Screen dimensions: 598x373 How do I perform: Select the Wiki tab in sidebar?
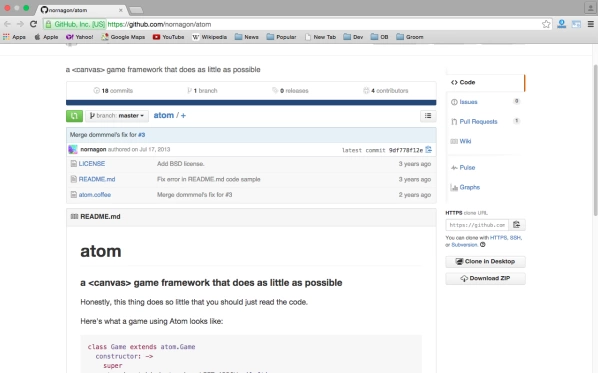click(485, 141)
